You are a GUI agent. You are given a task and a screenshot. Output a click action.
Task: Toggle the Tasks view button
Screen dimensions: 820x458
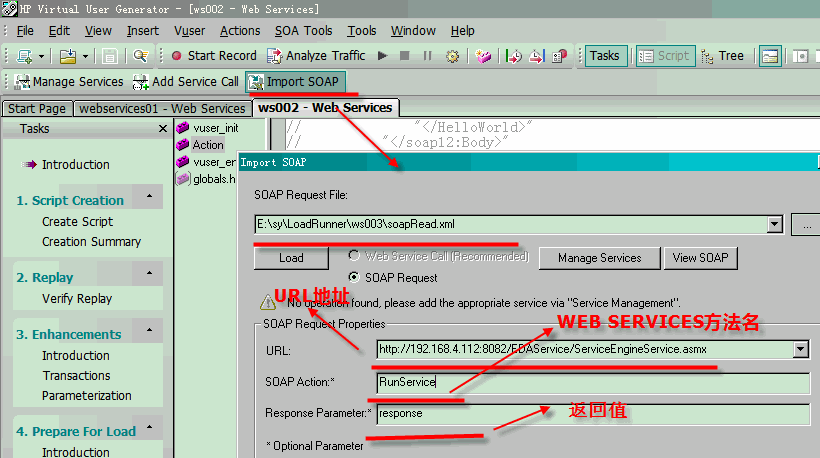coord(605,55)
